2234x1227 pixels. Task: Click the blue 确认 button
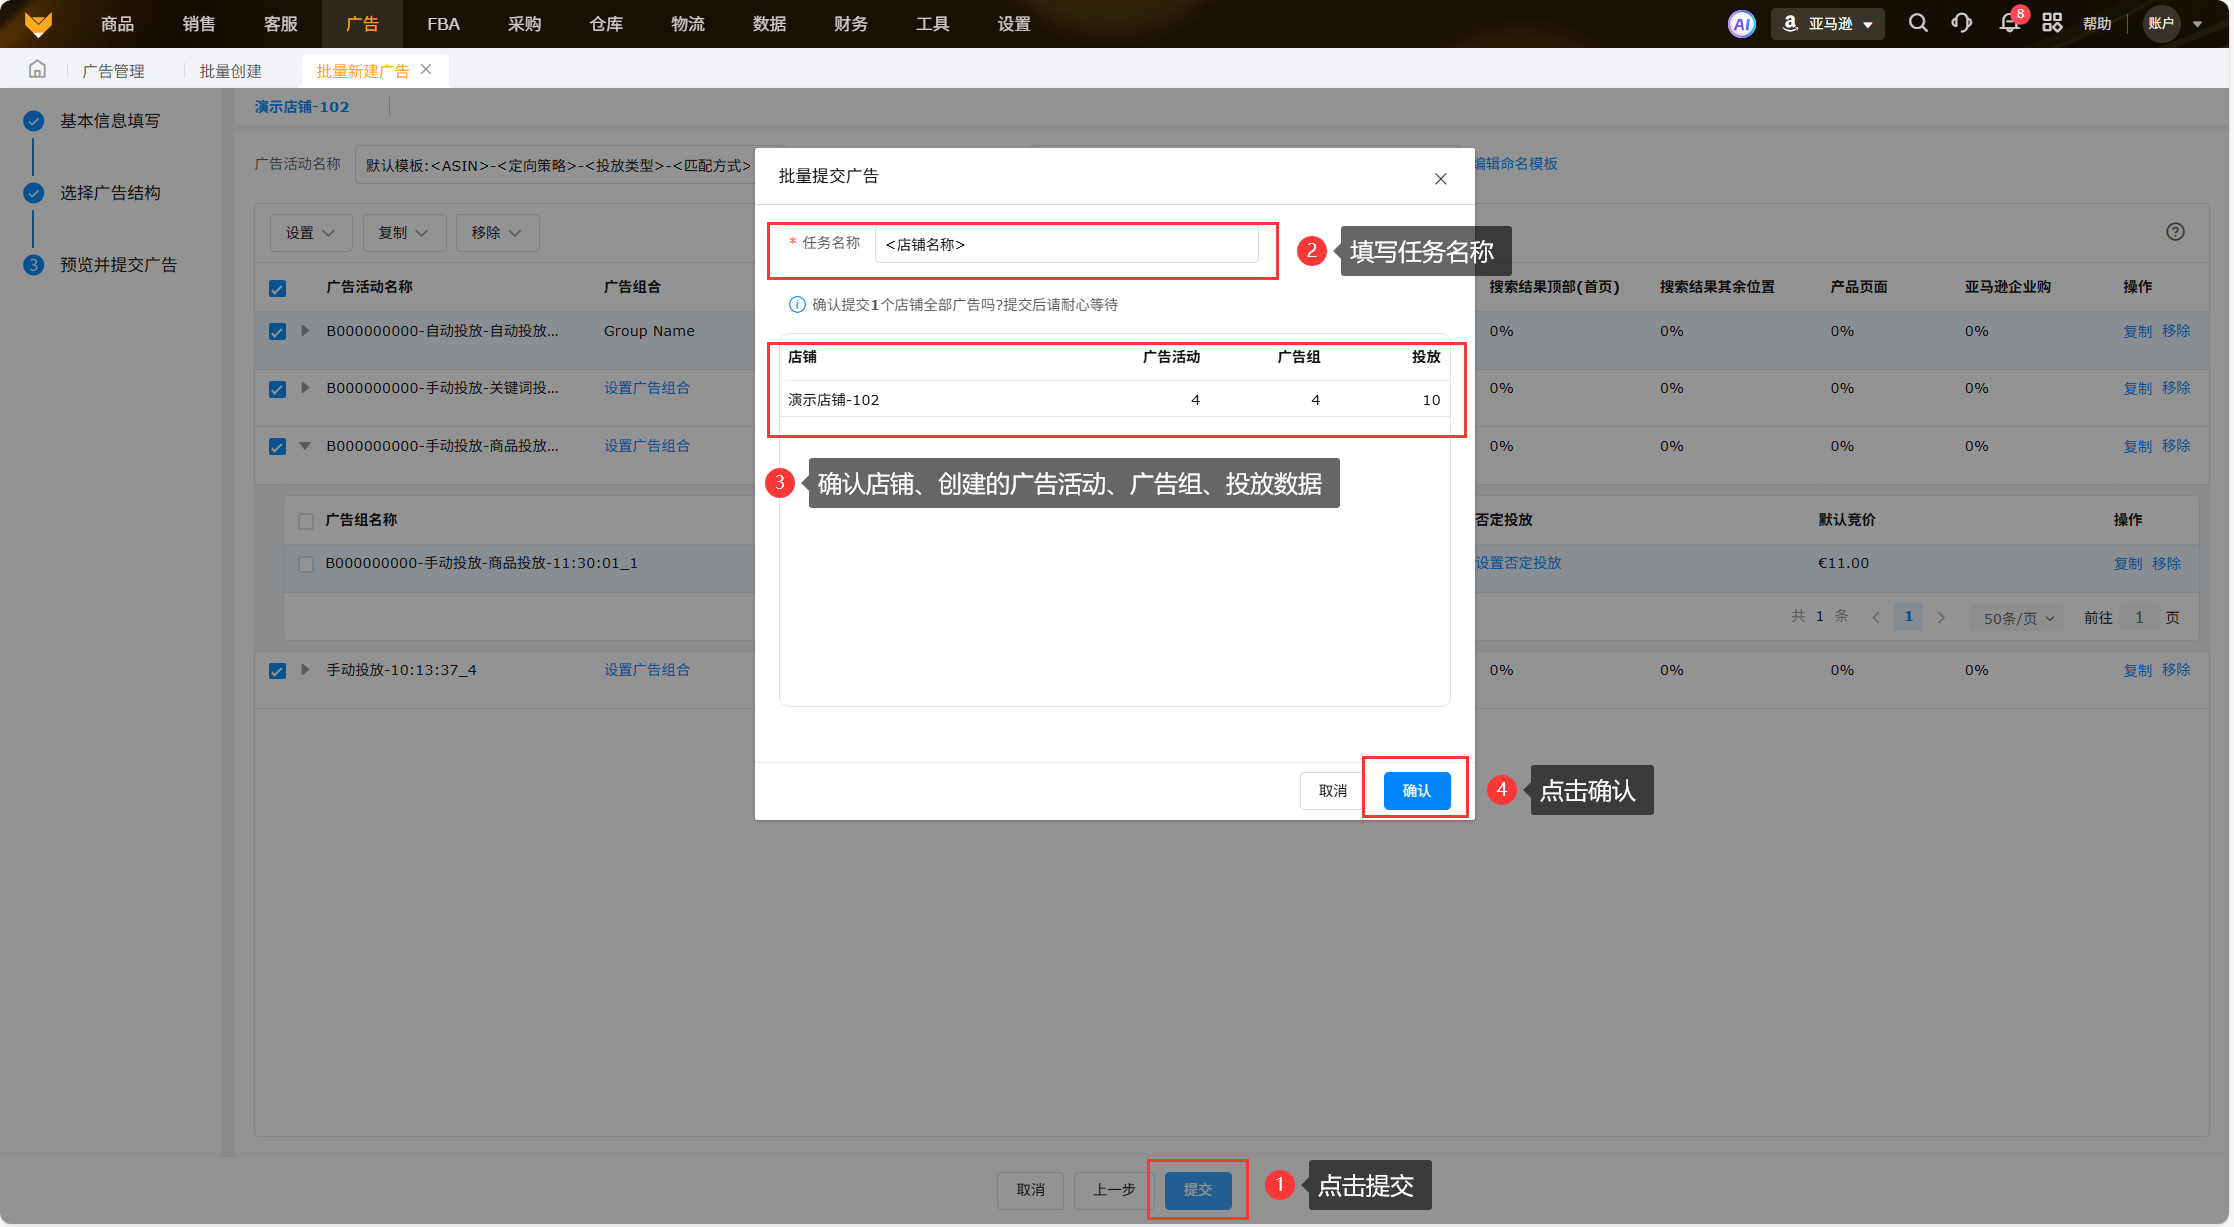[1416, 791]
